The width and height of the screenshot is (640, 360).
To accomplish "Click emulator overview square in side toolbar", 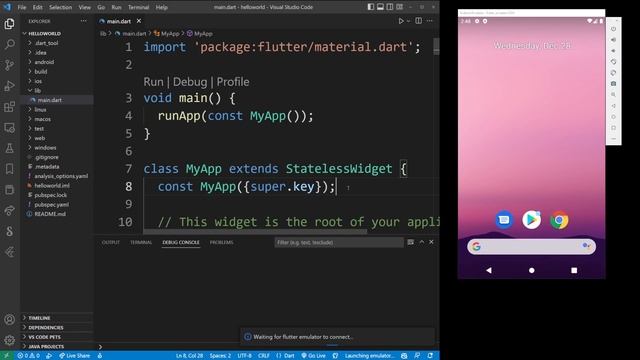I will [613, 128].
